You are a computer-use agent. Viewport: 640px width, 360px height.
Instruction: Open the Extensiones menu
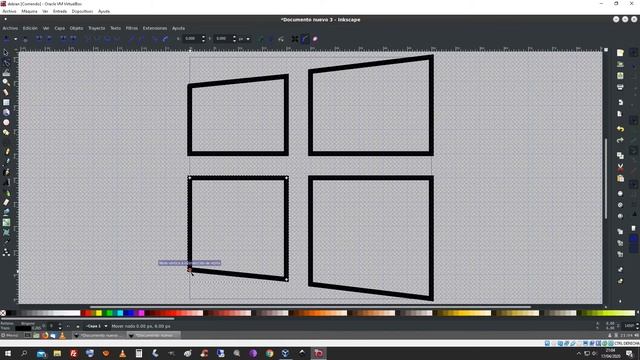155,28
